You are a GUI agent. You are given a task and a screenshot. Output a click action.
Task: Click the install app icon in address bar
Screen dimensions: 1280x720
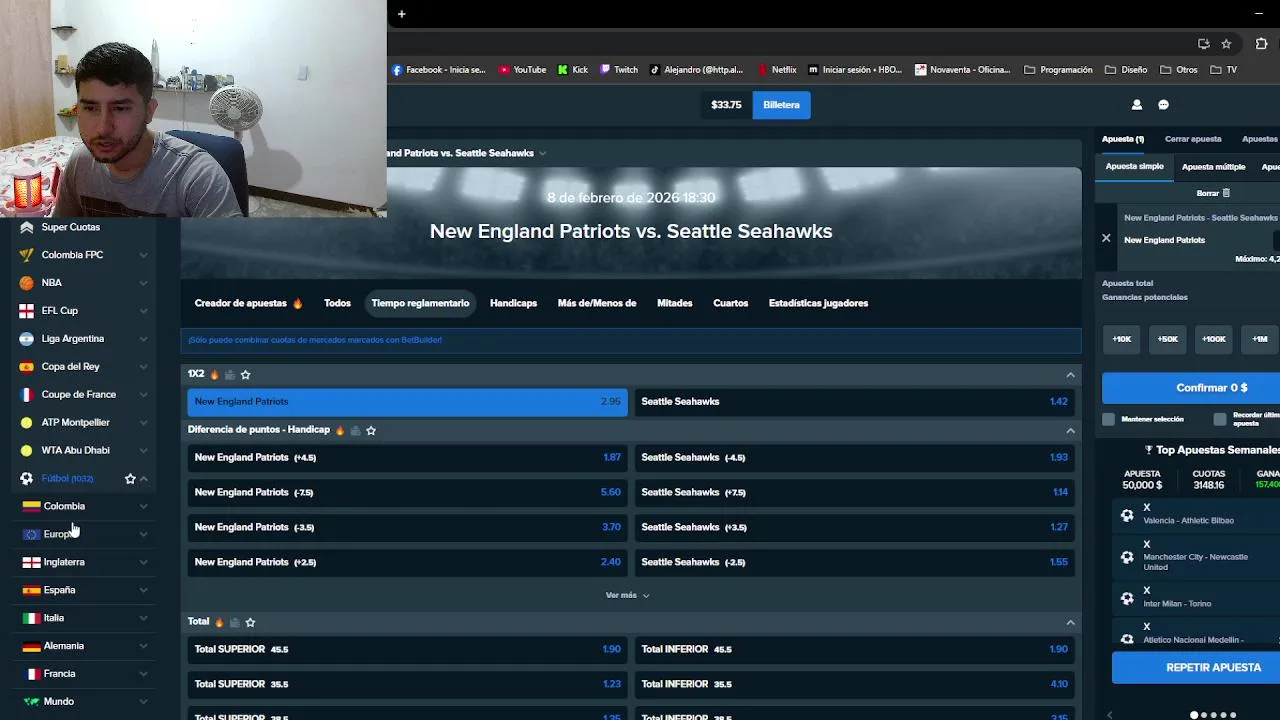coord(1203,44)
